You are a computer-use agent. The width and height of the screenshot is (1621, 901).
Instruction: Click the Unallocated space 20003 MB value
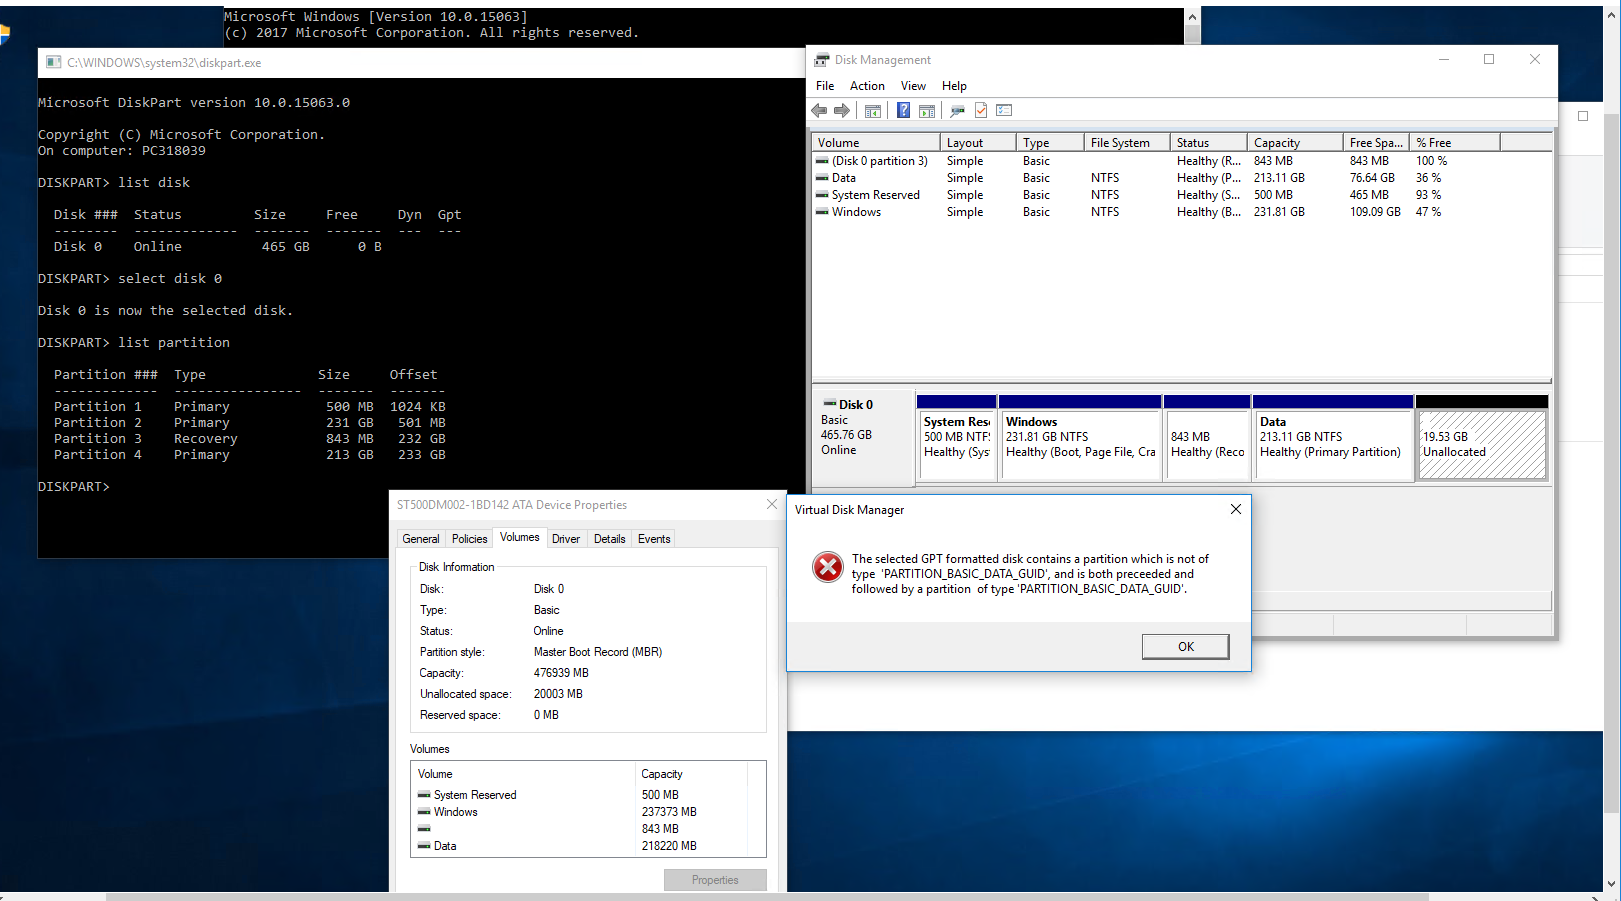tap(558, 694)
